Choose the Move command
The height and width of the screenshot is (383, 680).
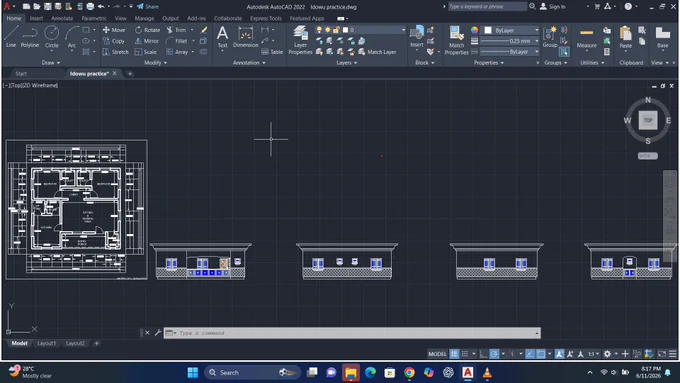click(x=114, y=30)
